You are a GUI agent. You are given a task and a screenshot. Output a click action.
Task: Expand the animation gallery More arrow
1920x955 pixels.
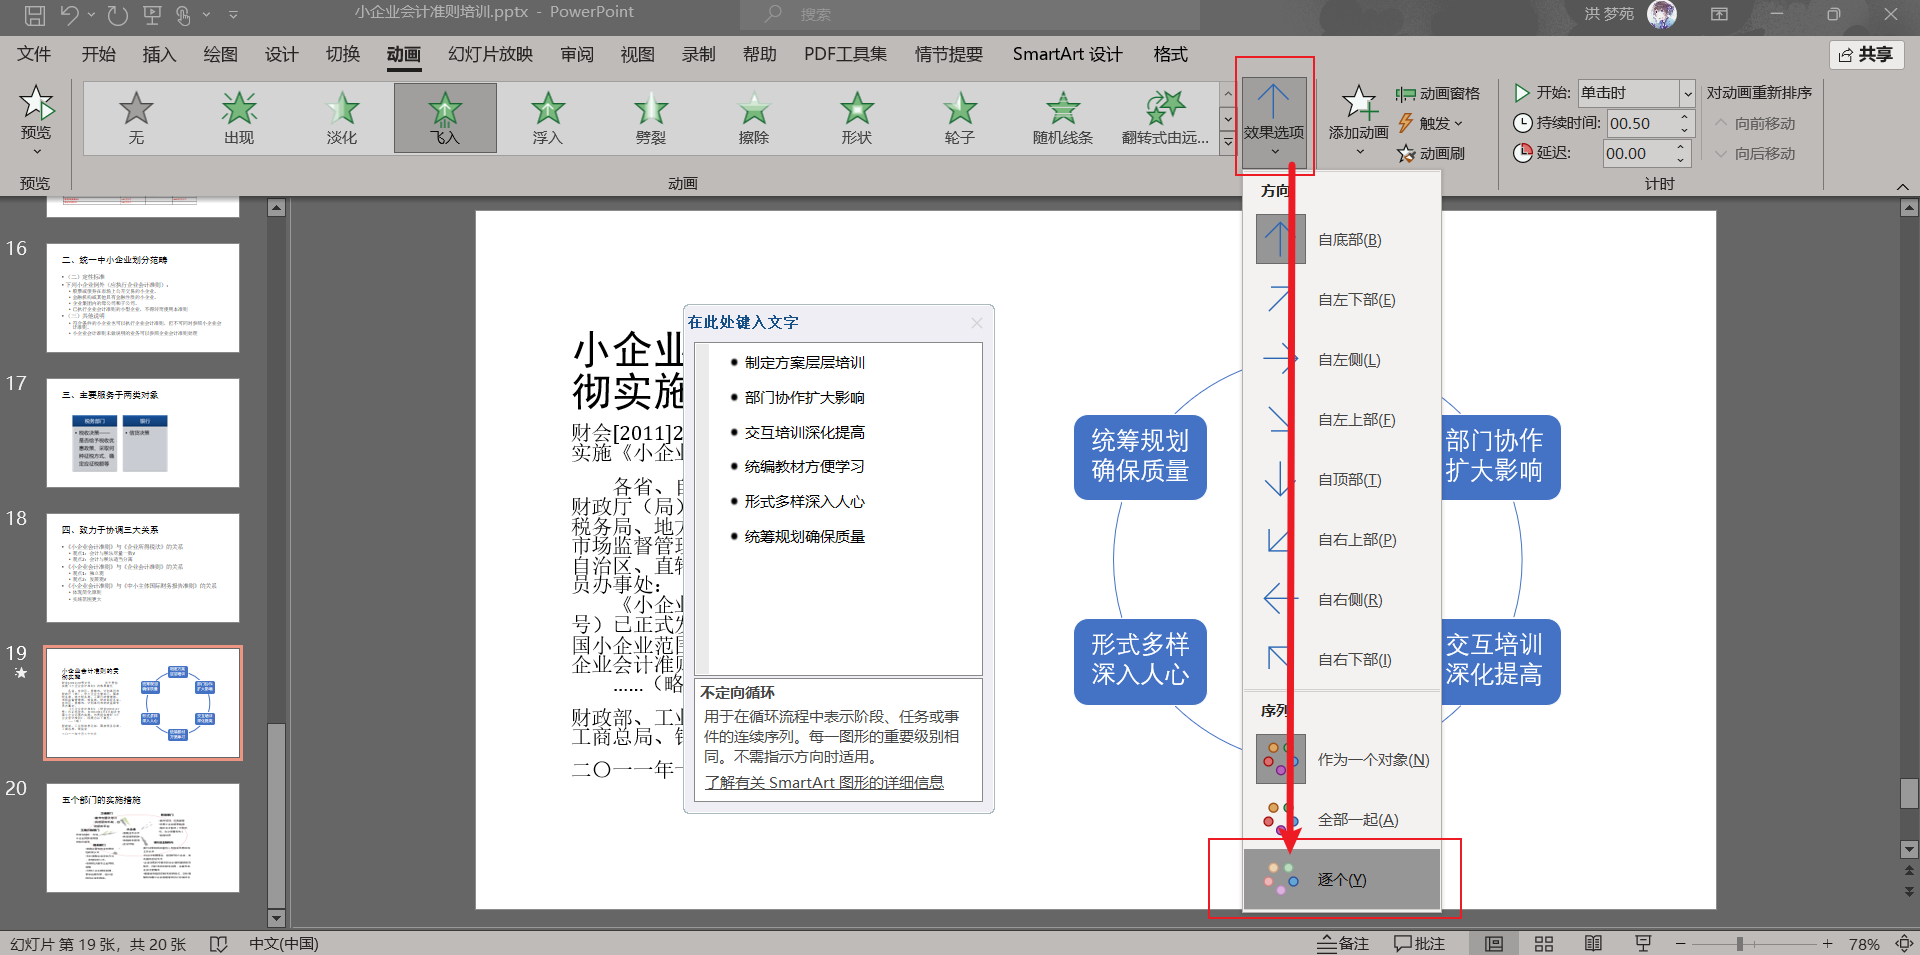(1228, 142)
